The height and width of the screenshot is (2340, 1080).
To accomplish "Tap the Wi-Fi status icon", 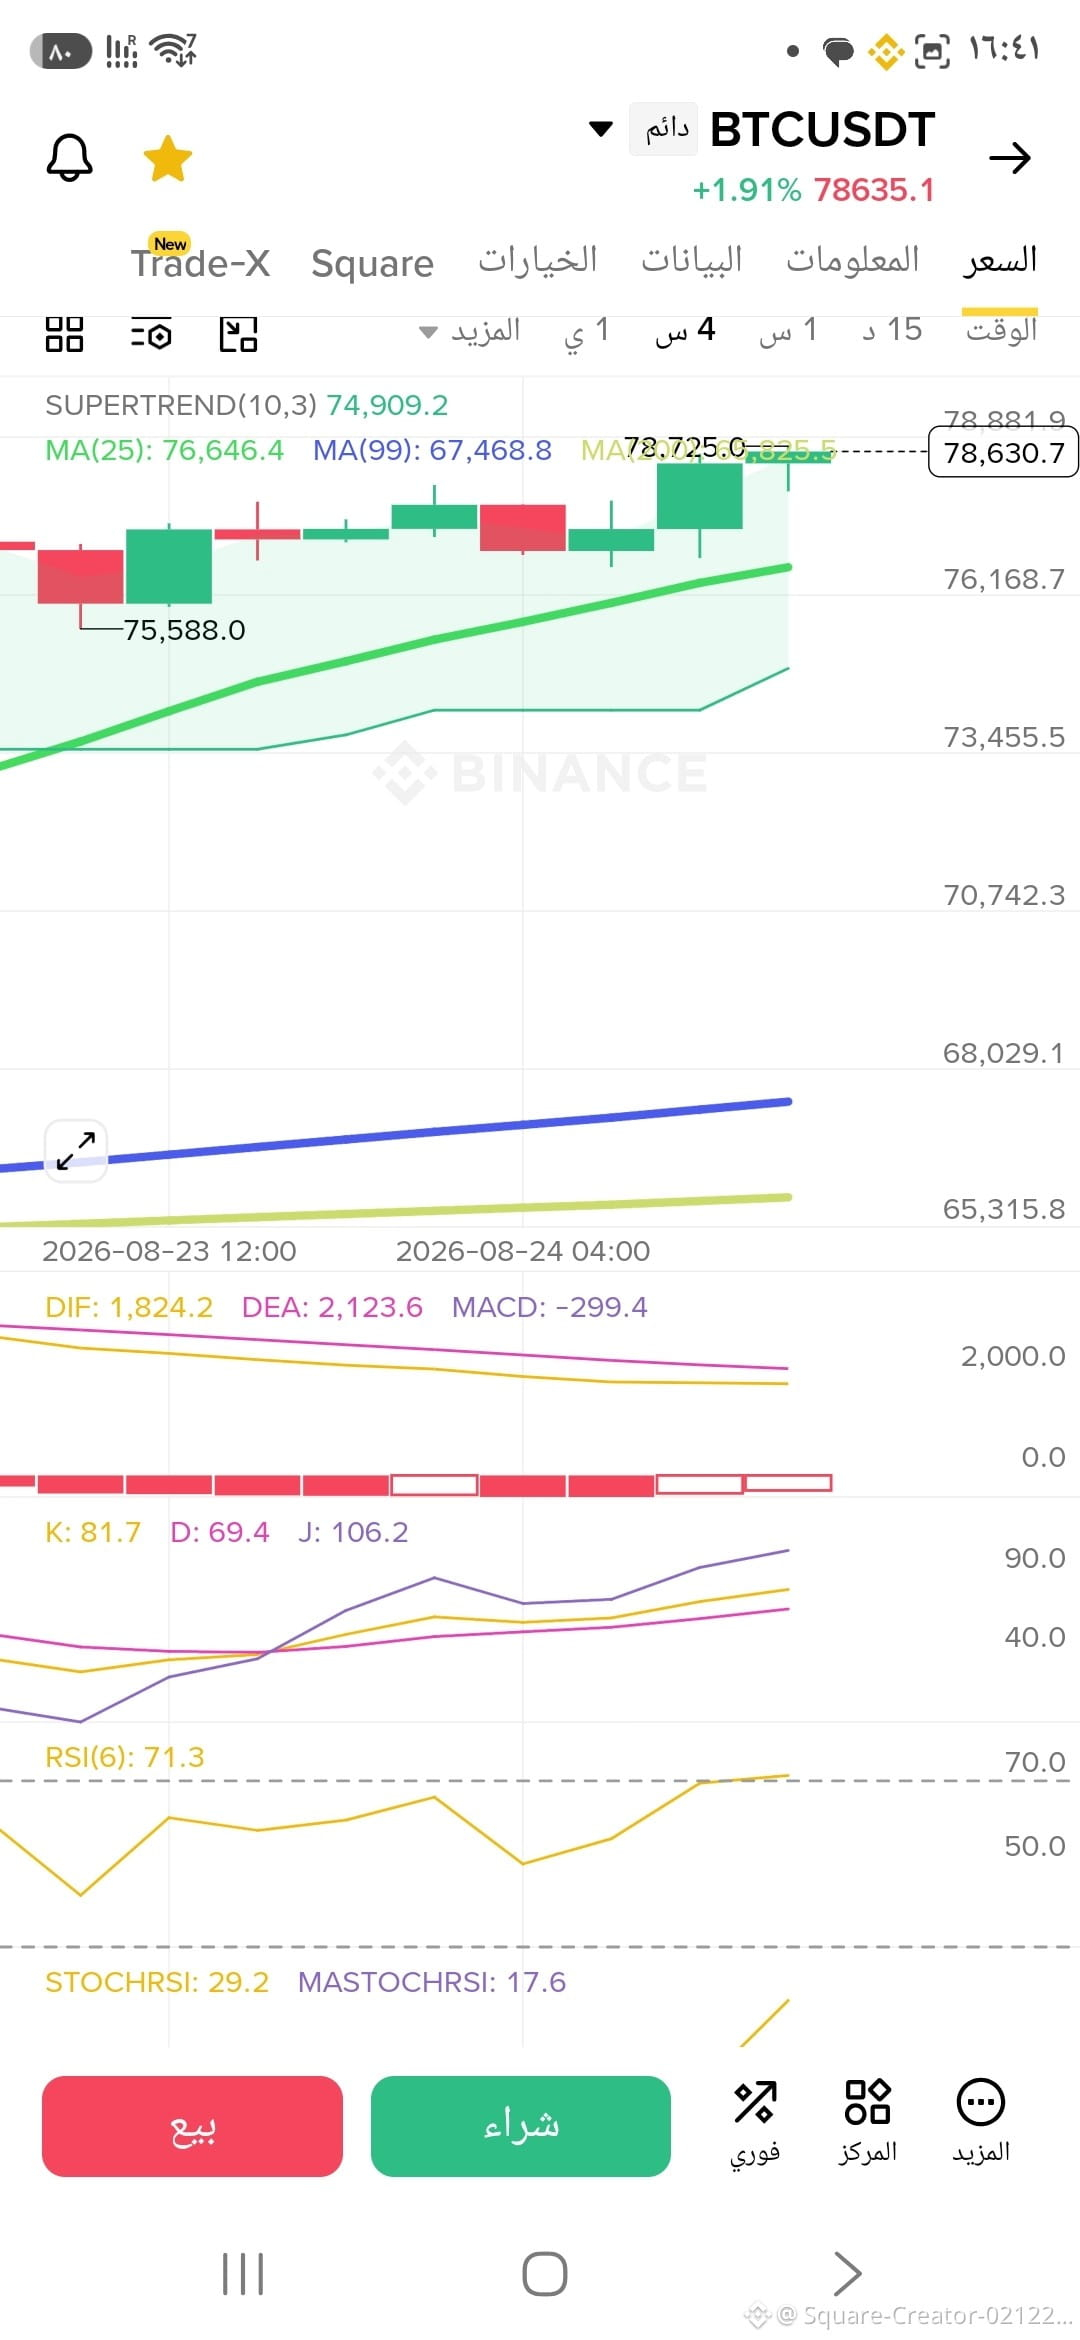I will tap(173, 50).
